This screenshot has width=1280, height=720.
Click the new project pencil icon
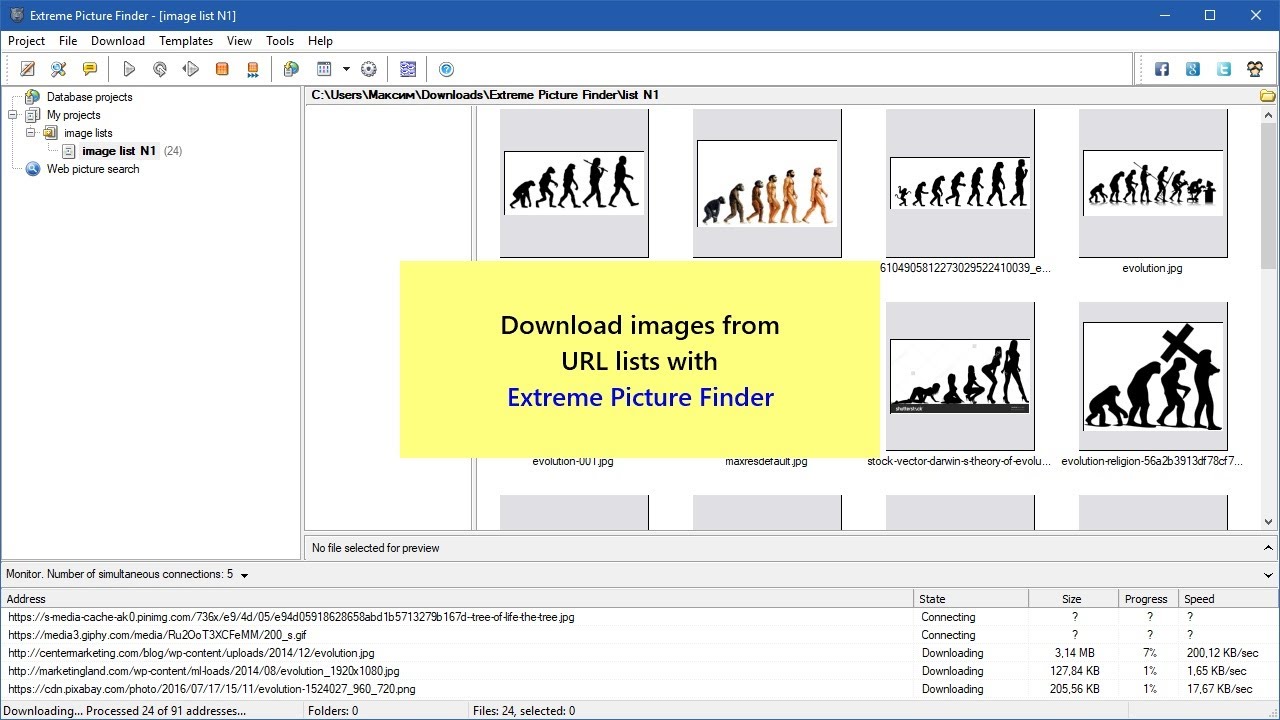28,69
